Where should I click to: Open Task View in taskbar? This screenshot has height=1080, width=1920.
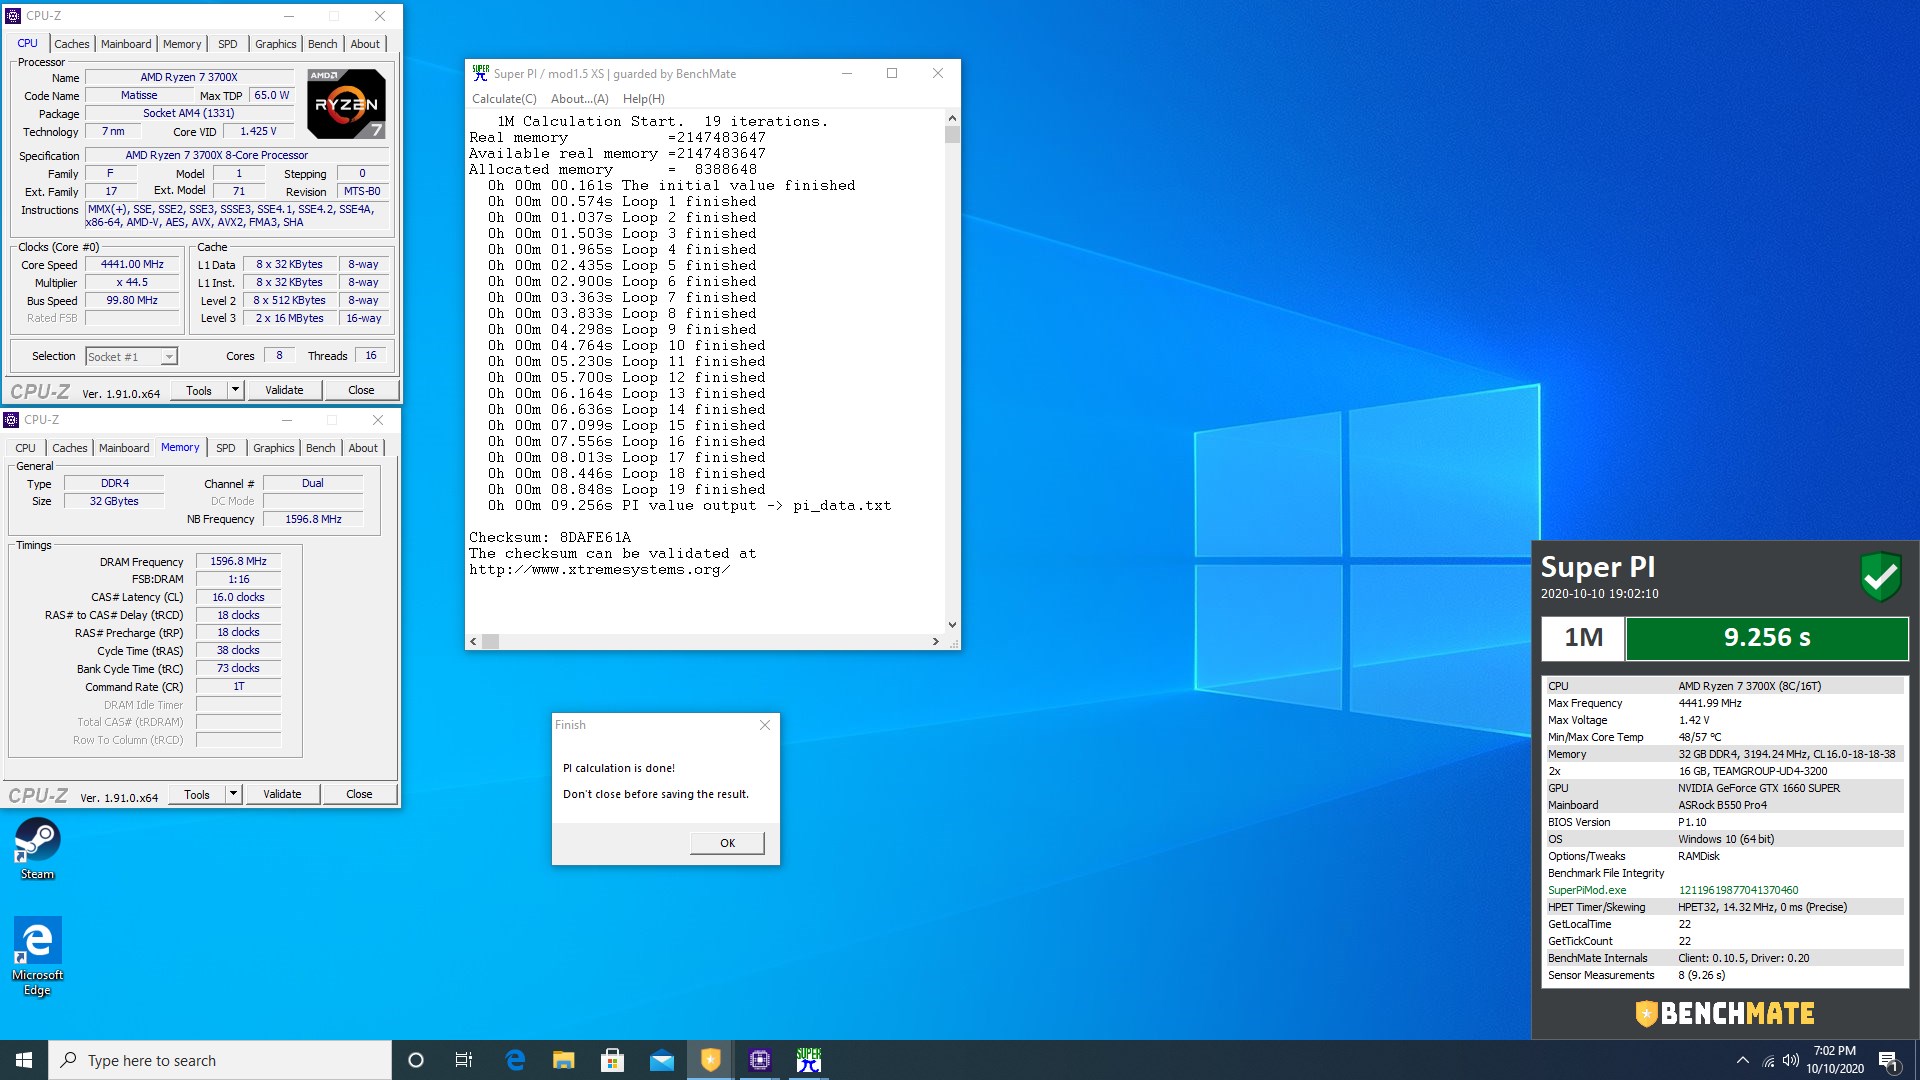464,1060
